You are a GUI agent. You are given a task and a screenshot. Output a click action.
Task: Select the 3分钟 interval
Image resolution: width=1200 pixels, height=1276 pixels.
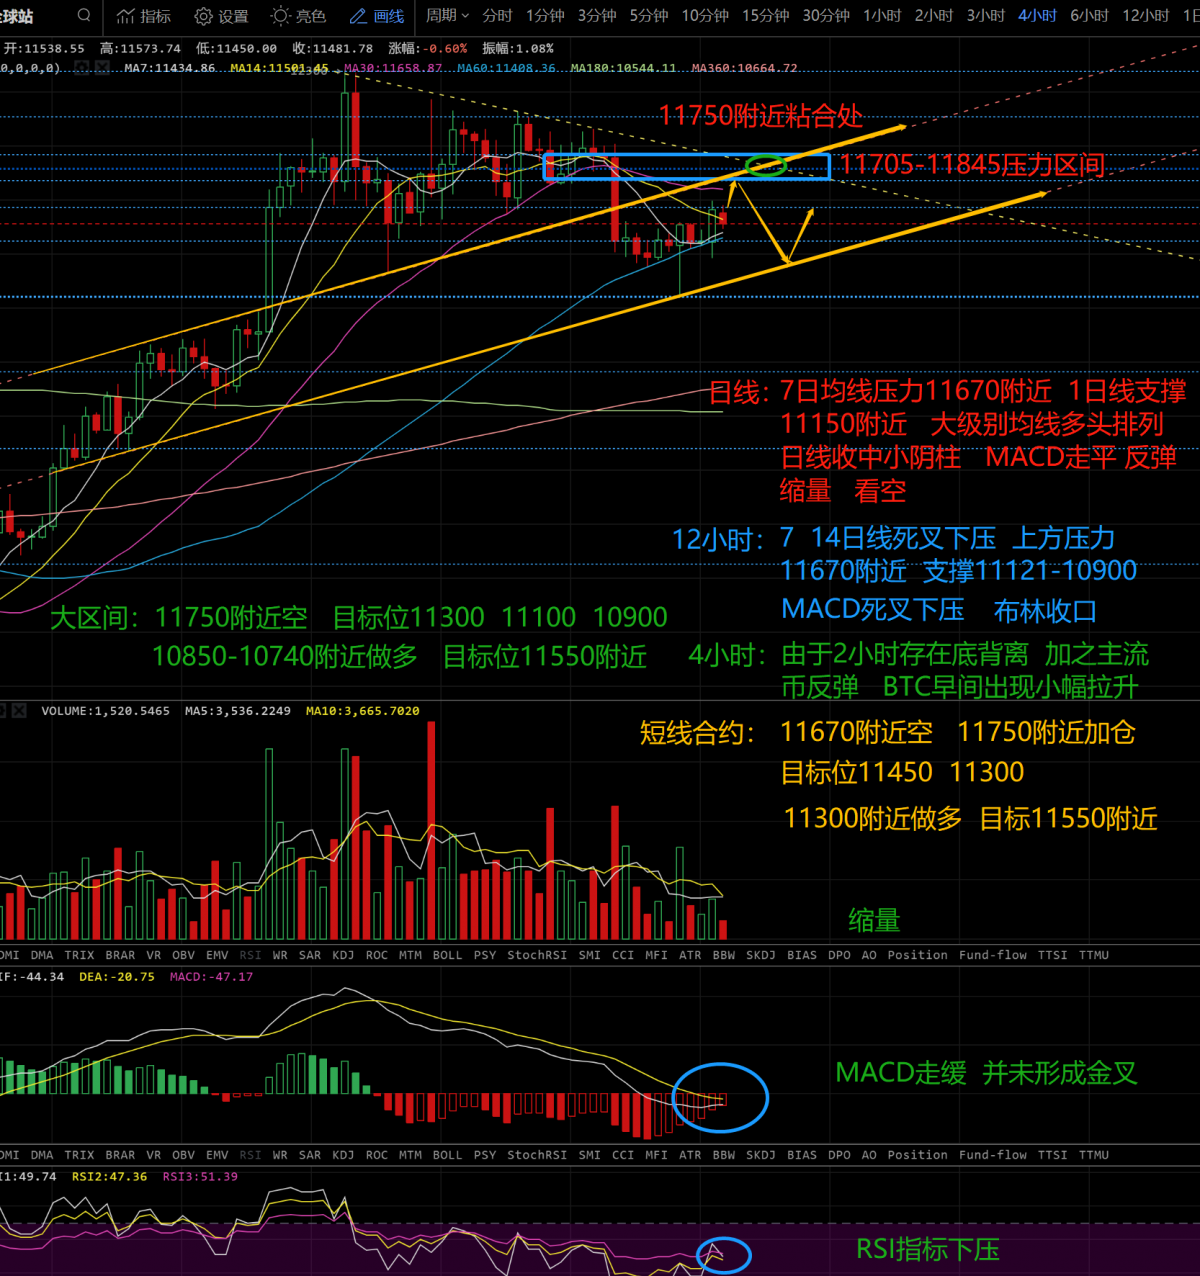point(597,16)
